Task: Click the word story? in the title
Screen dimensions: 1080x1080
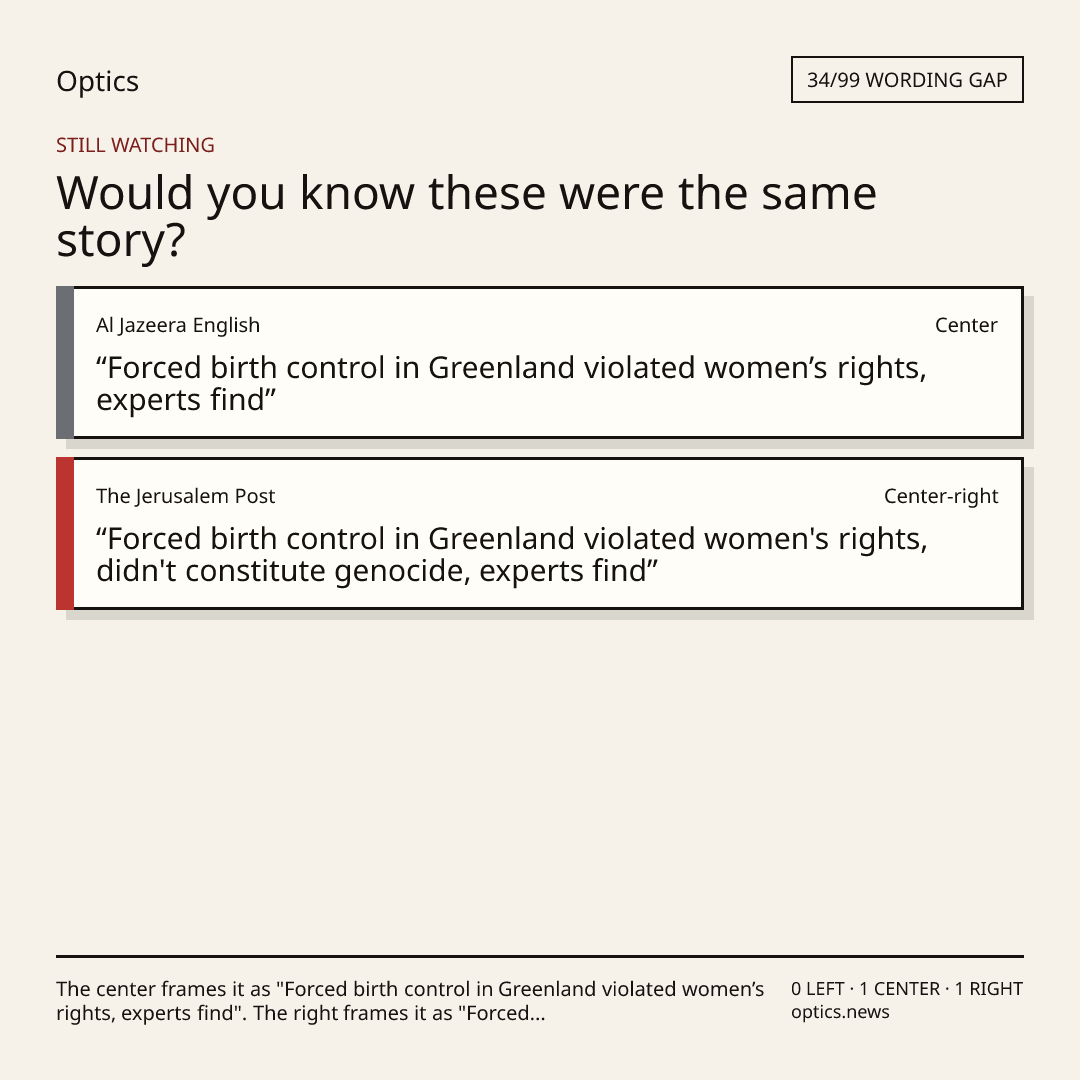Action: (x=121, y=242)
